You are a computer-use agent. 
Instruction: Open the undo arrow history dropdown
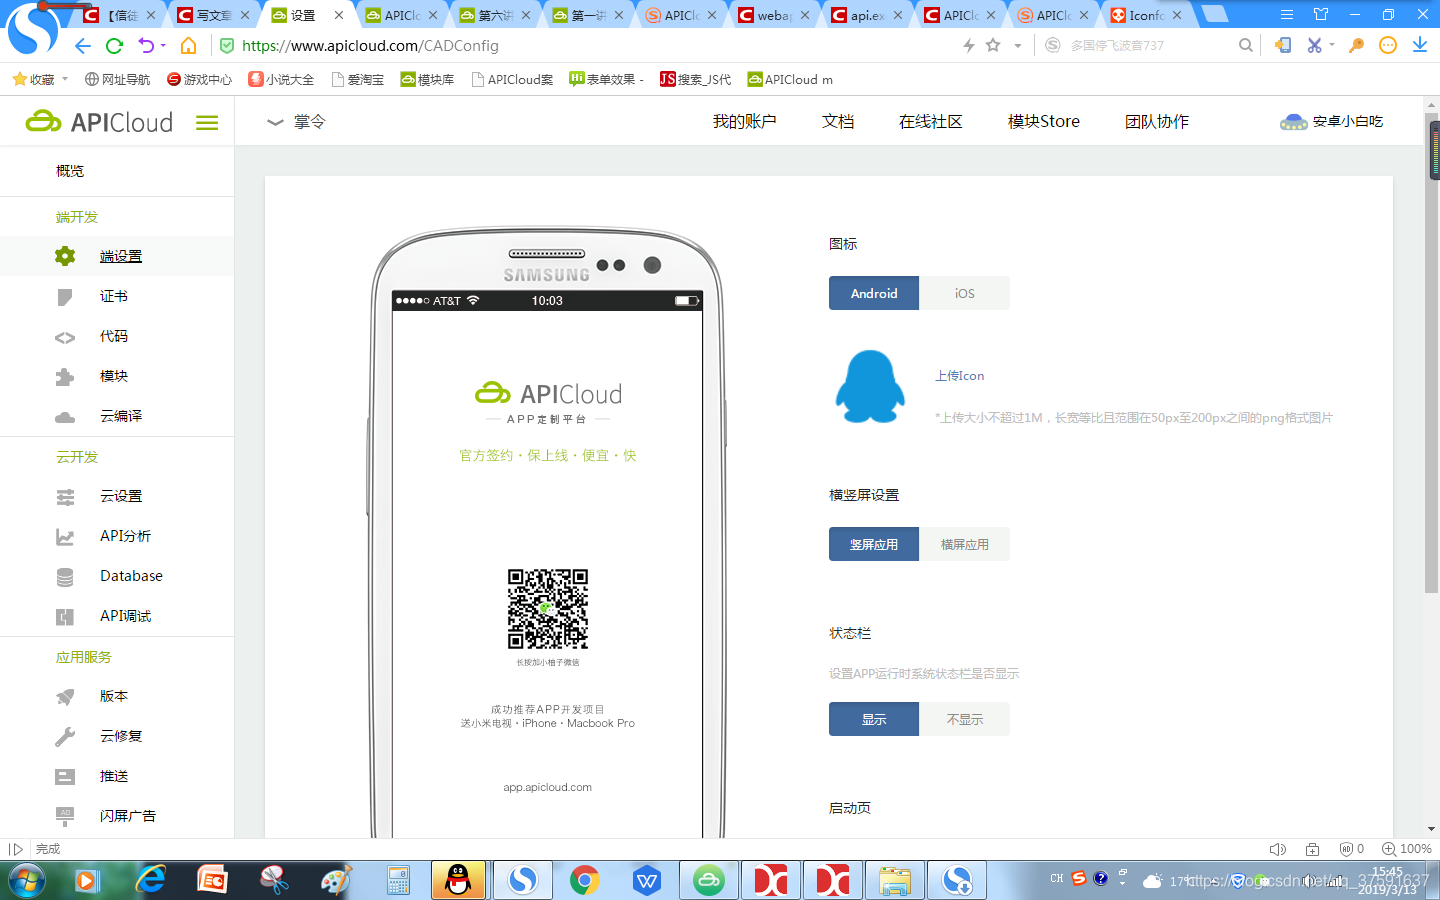(x=163, y=46)
